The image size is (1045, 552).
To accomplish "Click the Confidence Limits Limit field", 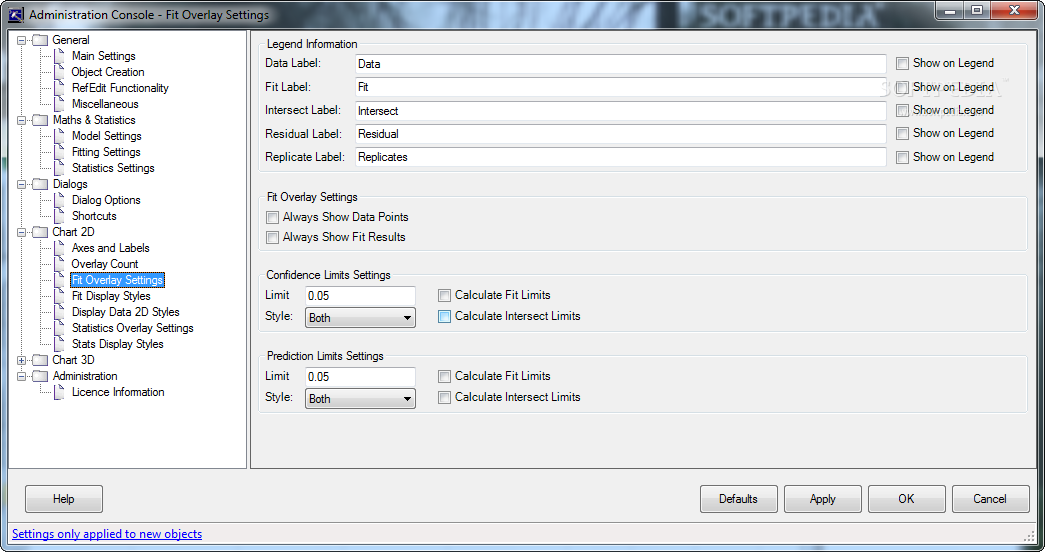I will (360, 296).
